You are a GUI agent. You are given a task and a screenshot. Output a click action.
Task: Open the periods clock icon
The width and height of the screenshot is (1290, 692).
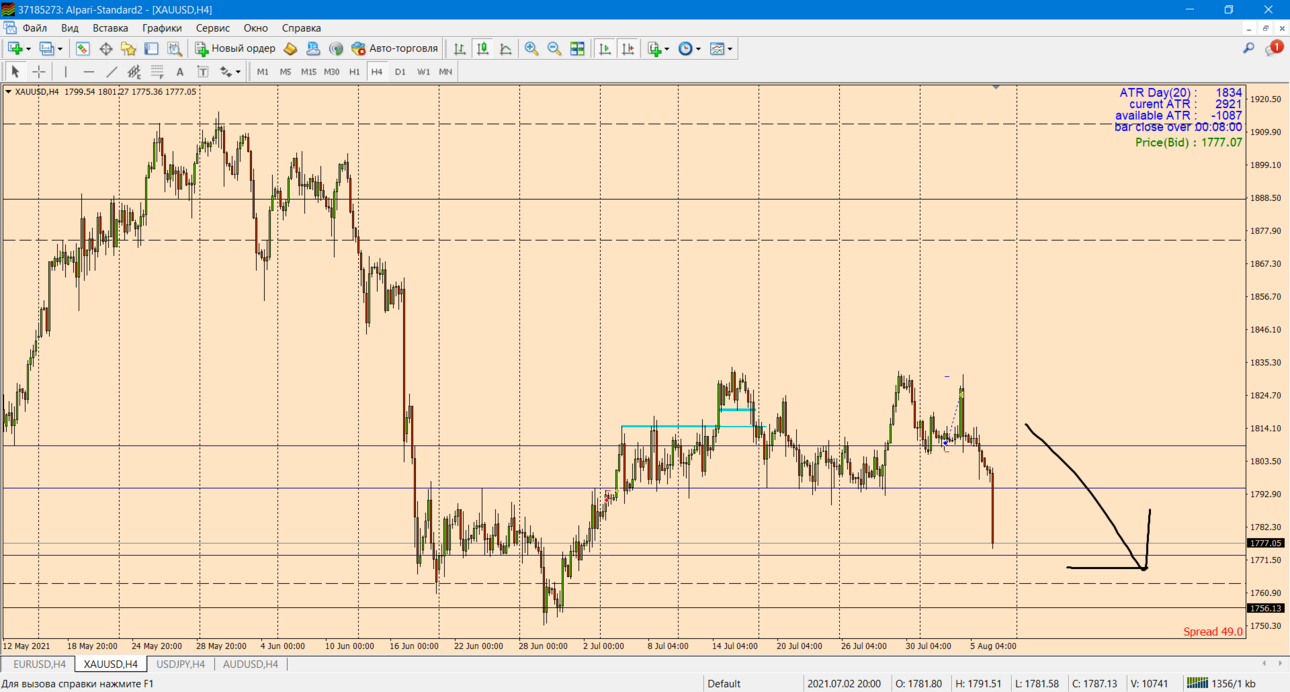click(685, 48)
